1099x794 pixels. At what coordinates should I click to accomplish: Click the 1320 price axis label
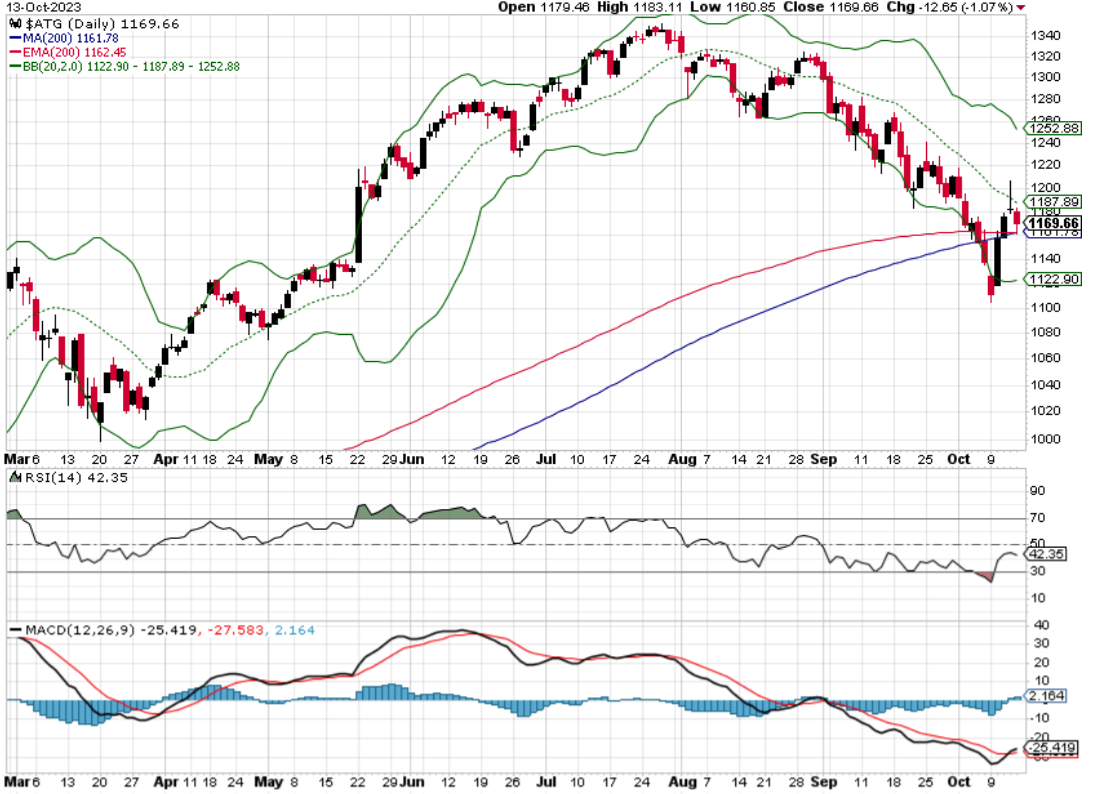[1045, 56]
